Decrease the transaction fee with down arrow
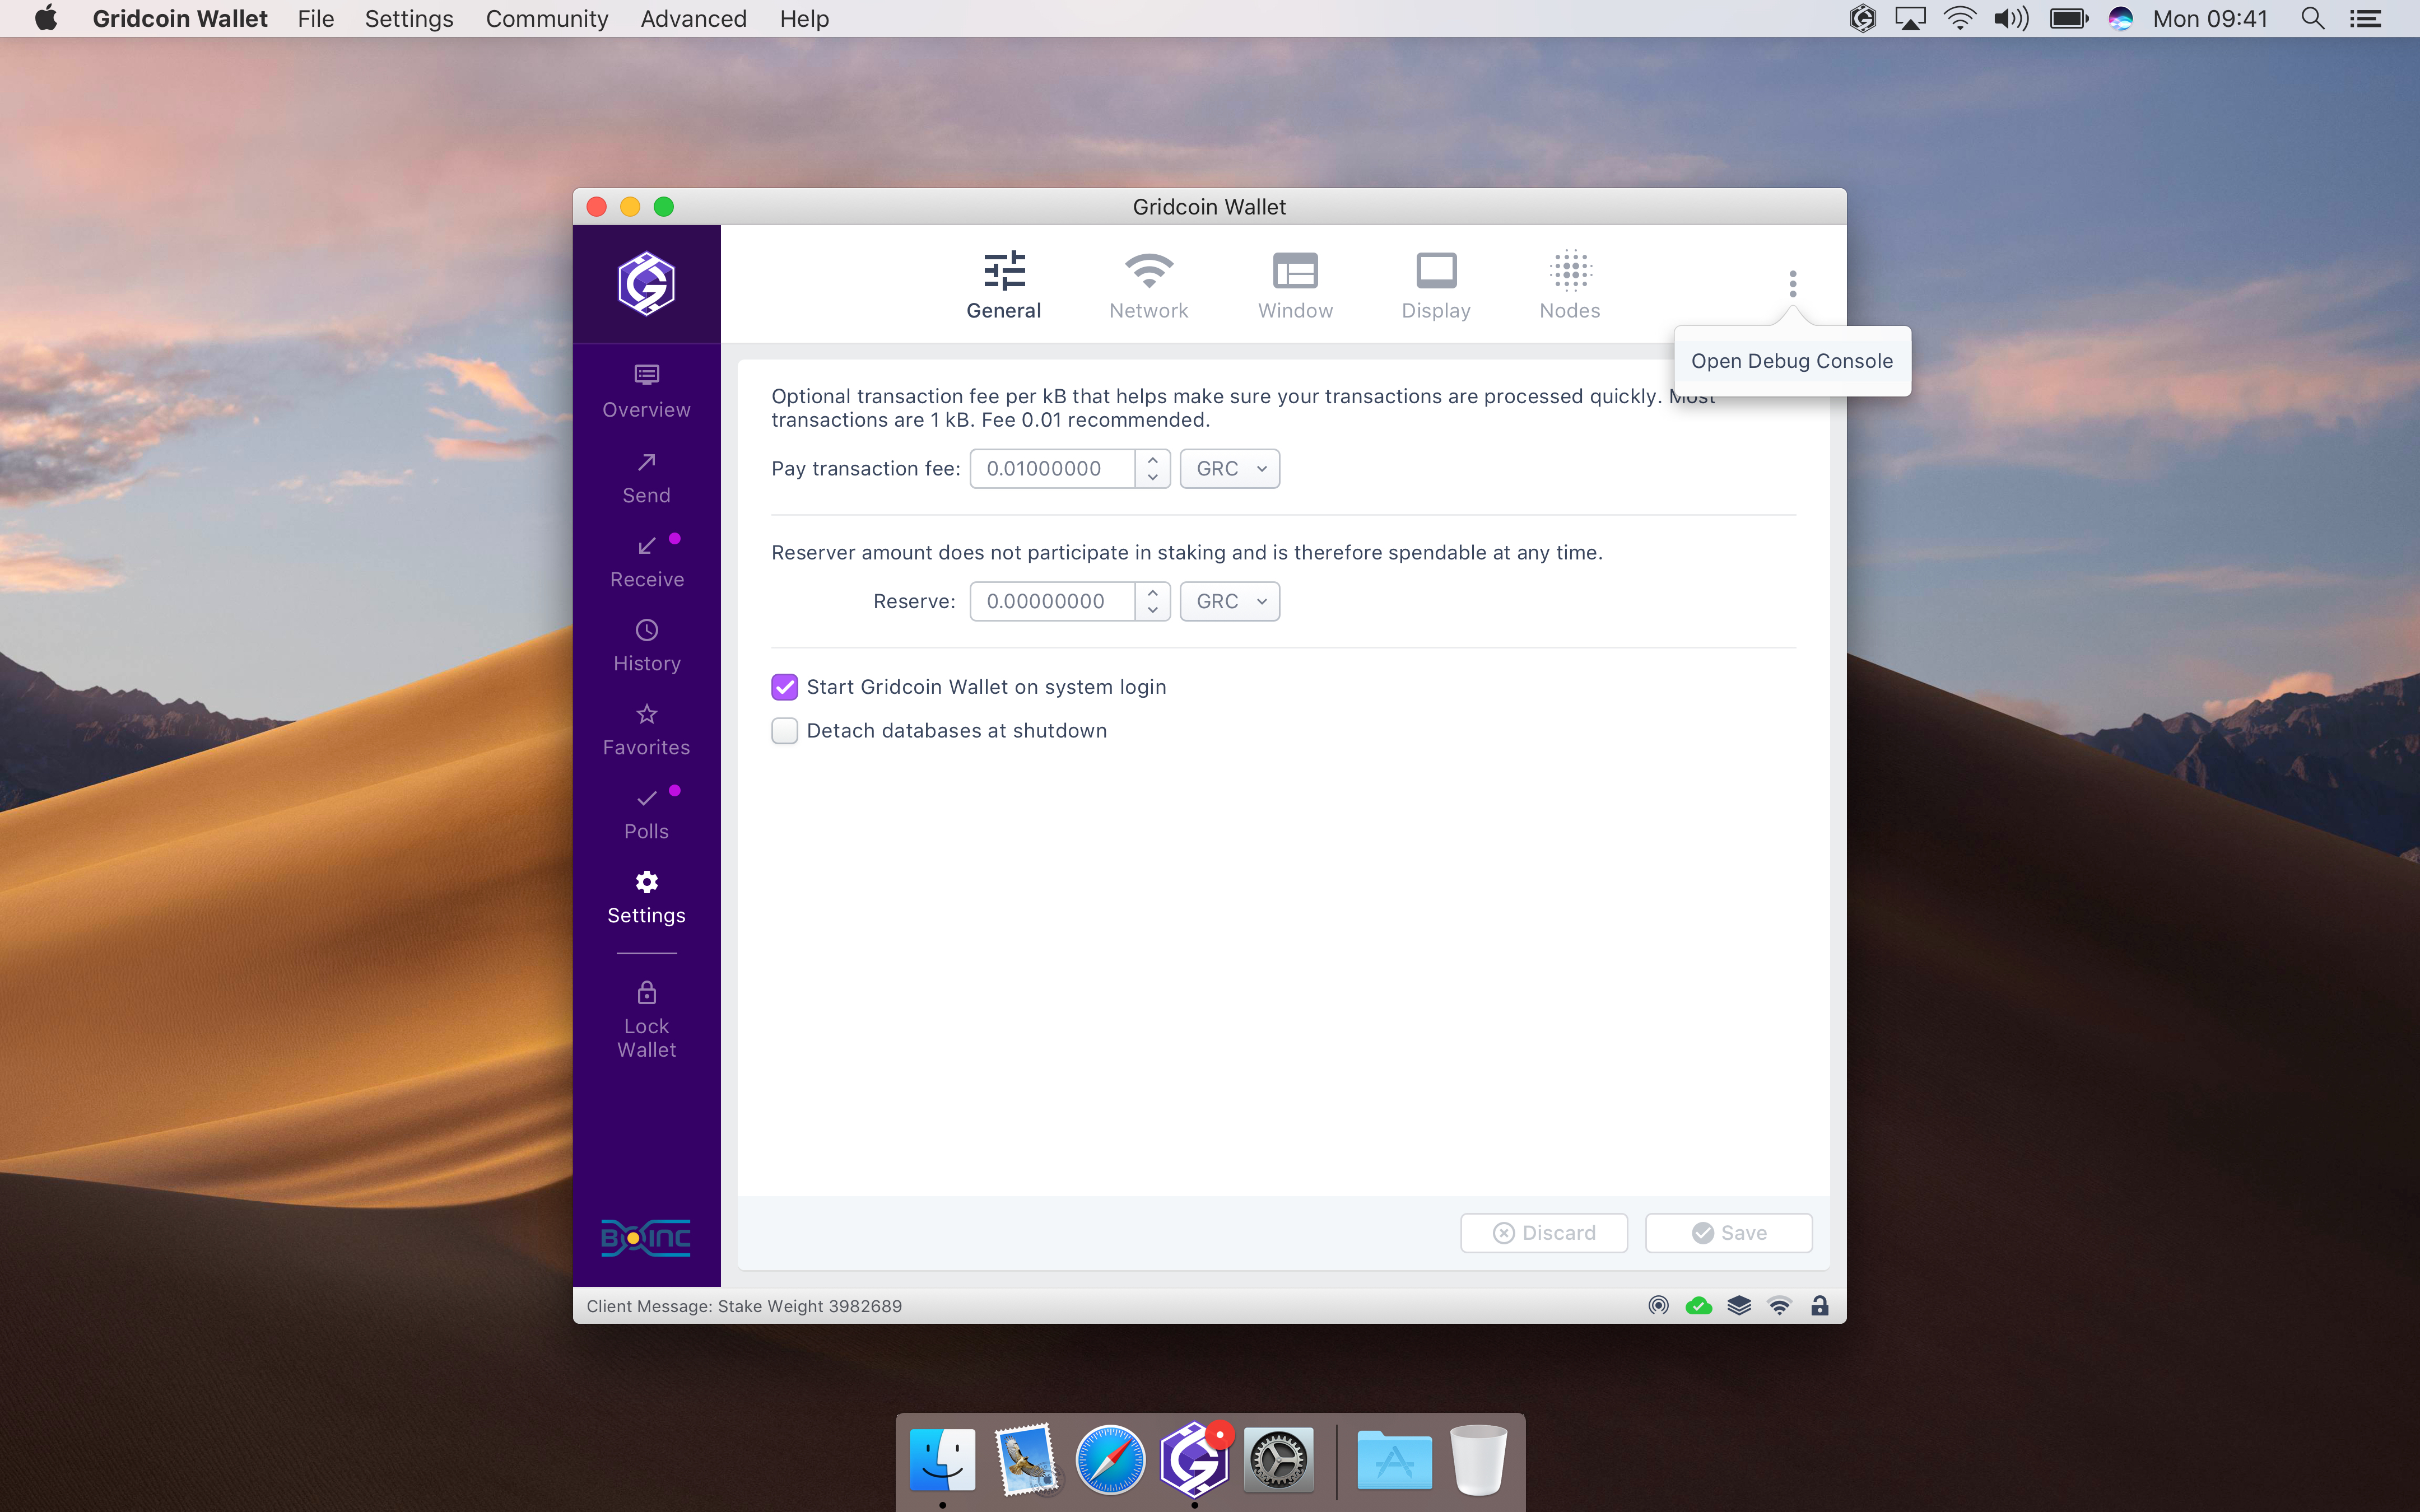 pyautogui.click(x=1153, y=478)
